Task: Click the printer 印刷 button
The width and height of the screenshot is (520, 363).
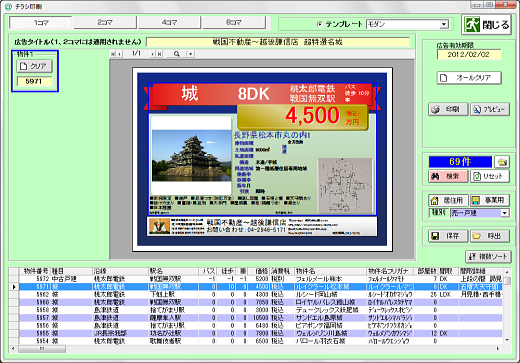Action: (448, 109)
